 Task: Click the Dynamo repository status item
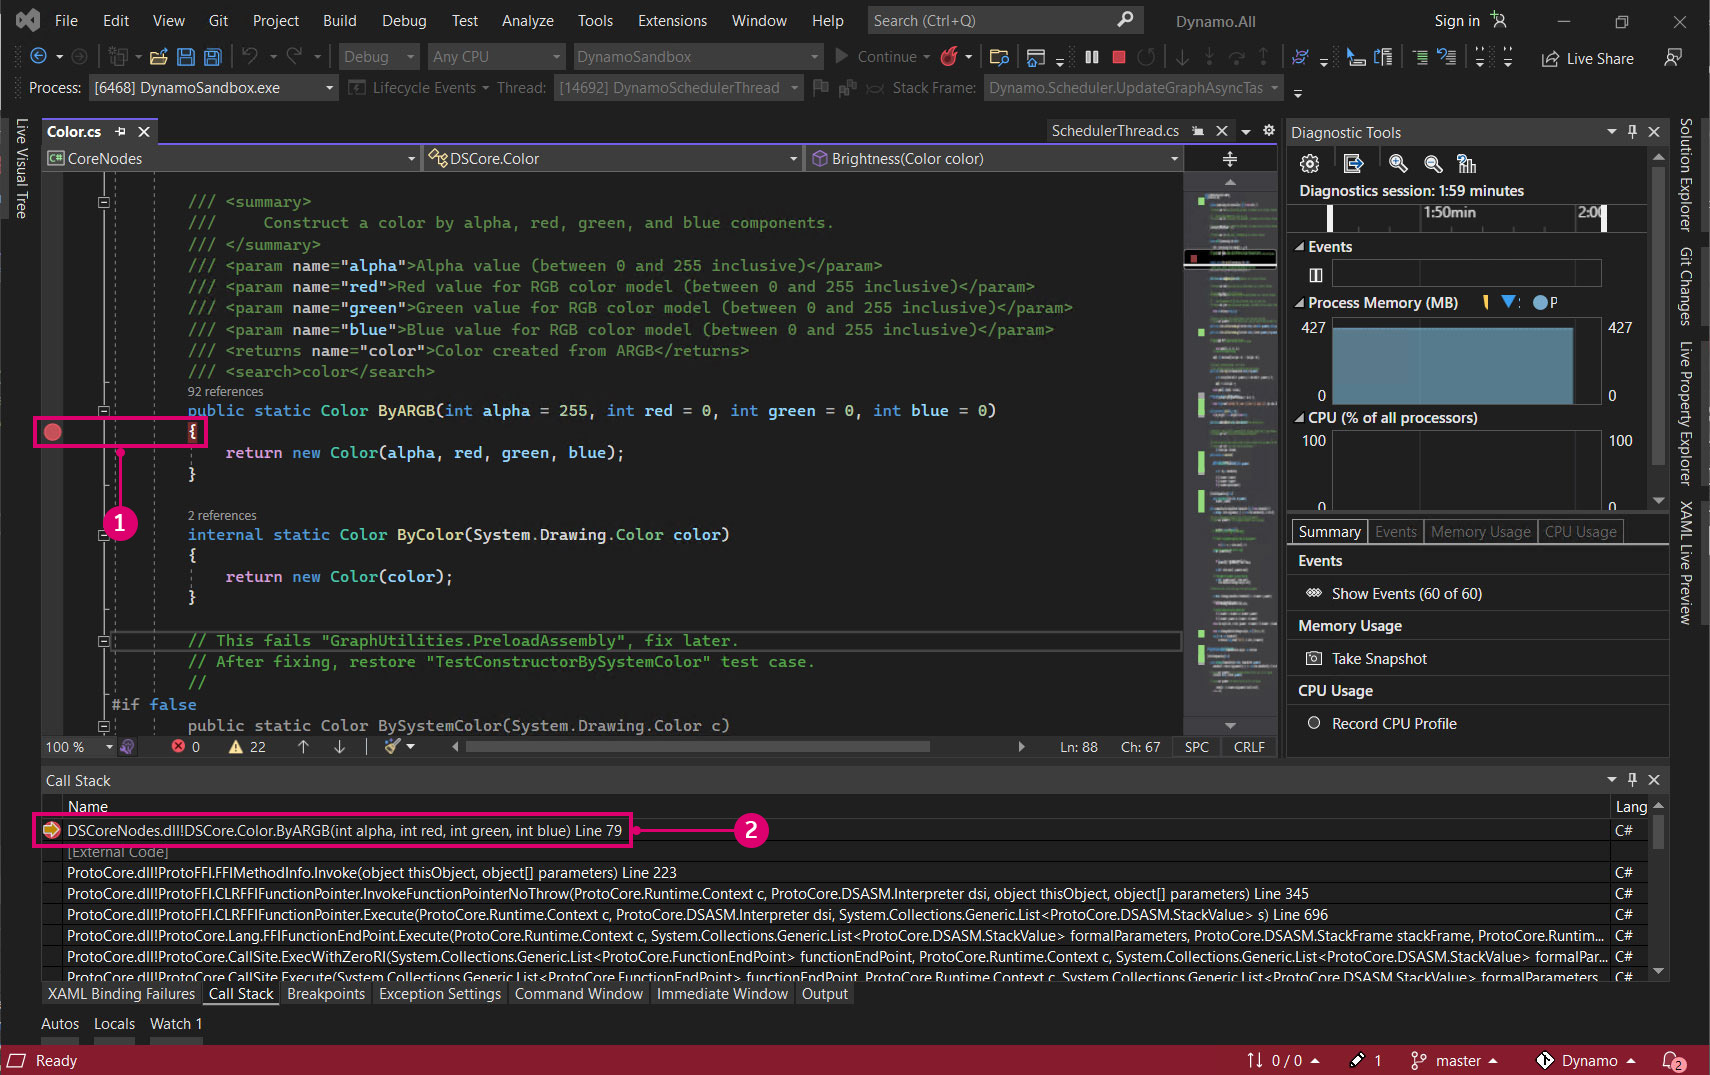pos(1587,1061)
